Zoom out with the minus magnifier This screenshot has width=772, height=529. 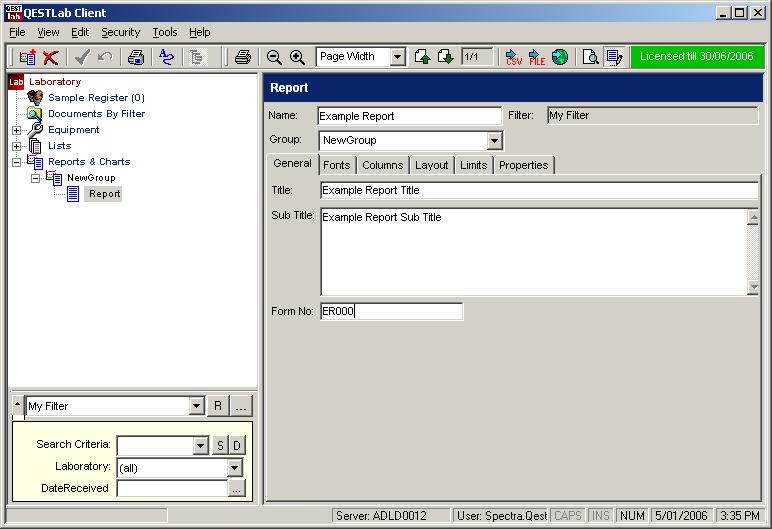click(274, 57)
